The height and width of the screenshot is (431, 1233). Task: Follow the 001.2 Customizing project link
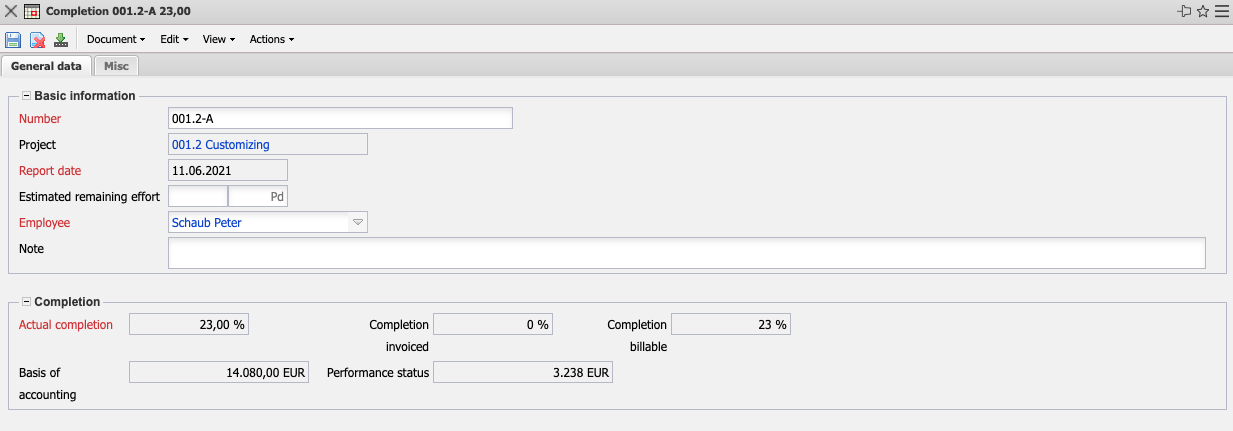(x=220, y=145)
